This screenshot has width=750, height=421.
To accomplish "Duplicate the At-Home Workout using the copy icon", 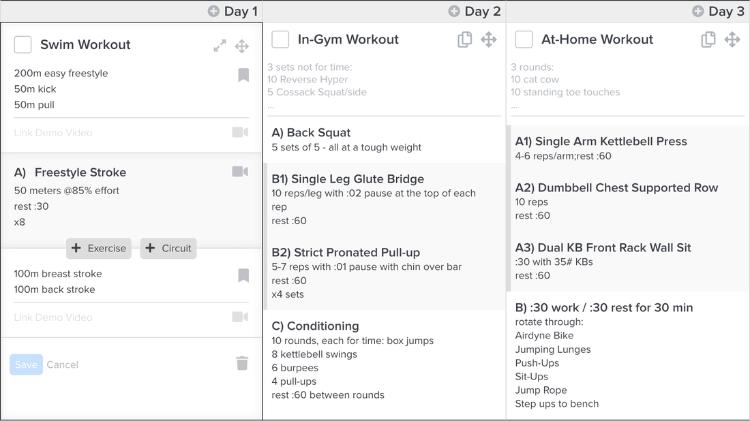I will click(708, 40).
